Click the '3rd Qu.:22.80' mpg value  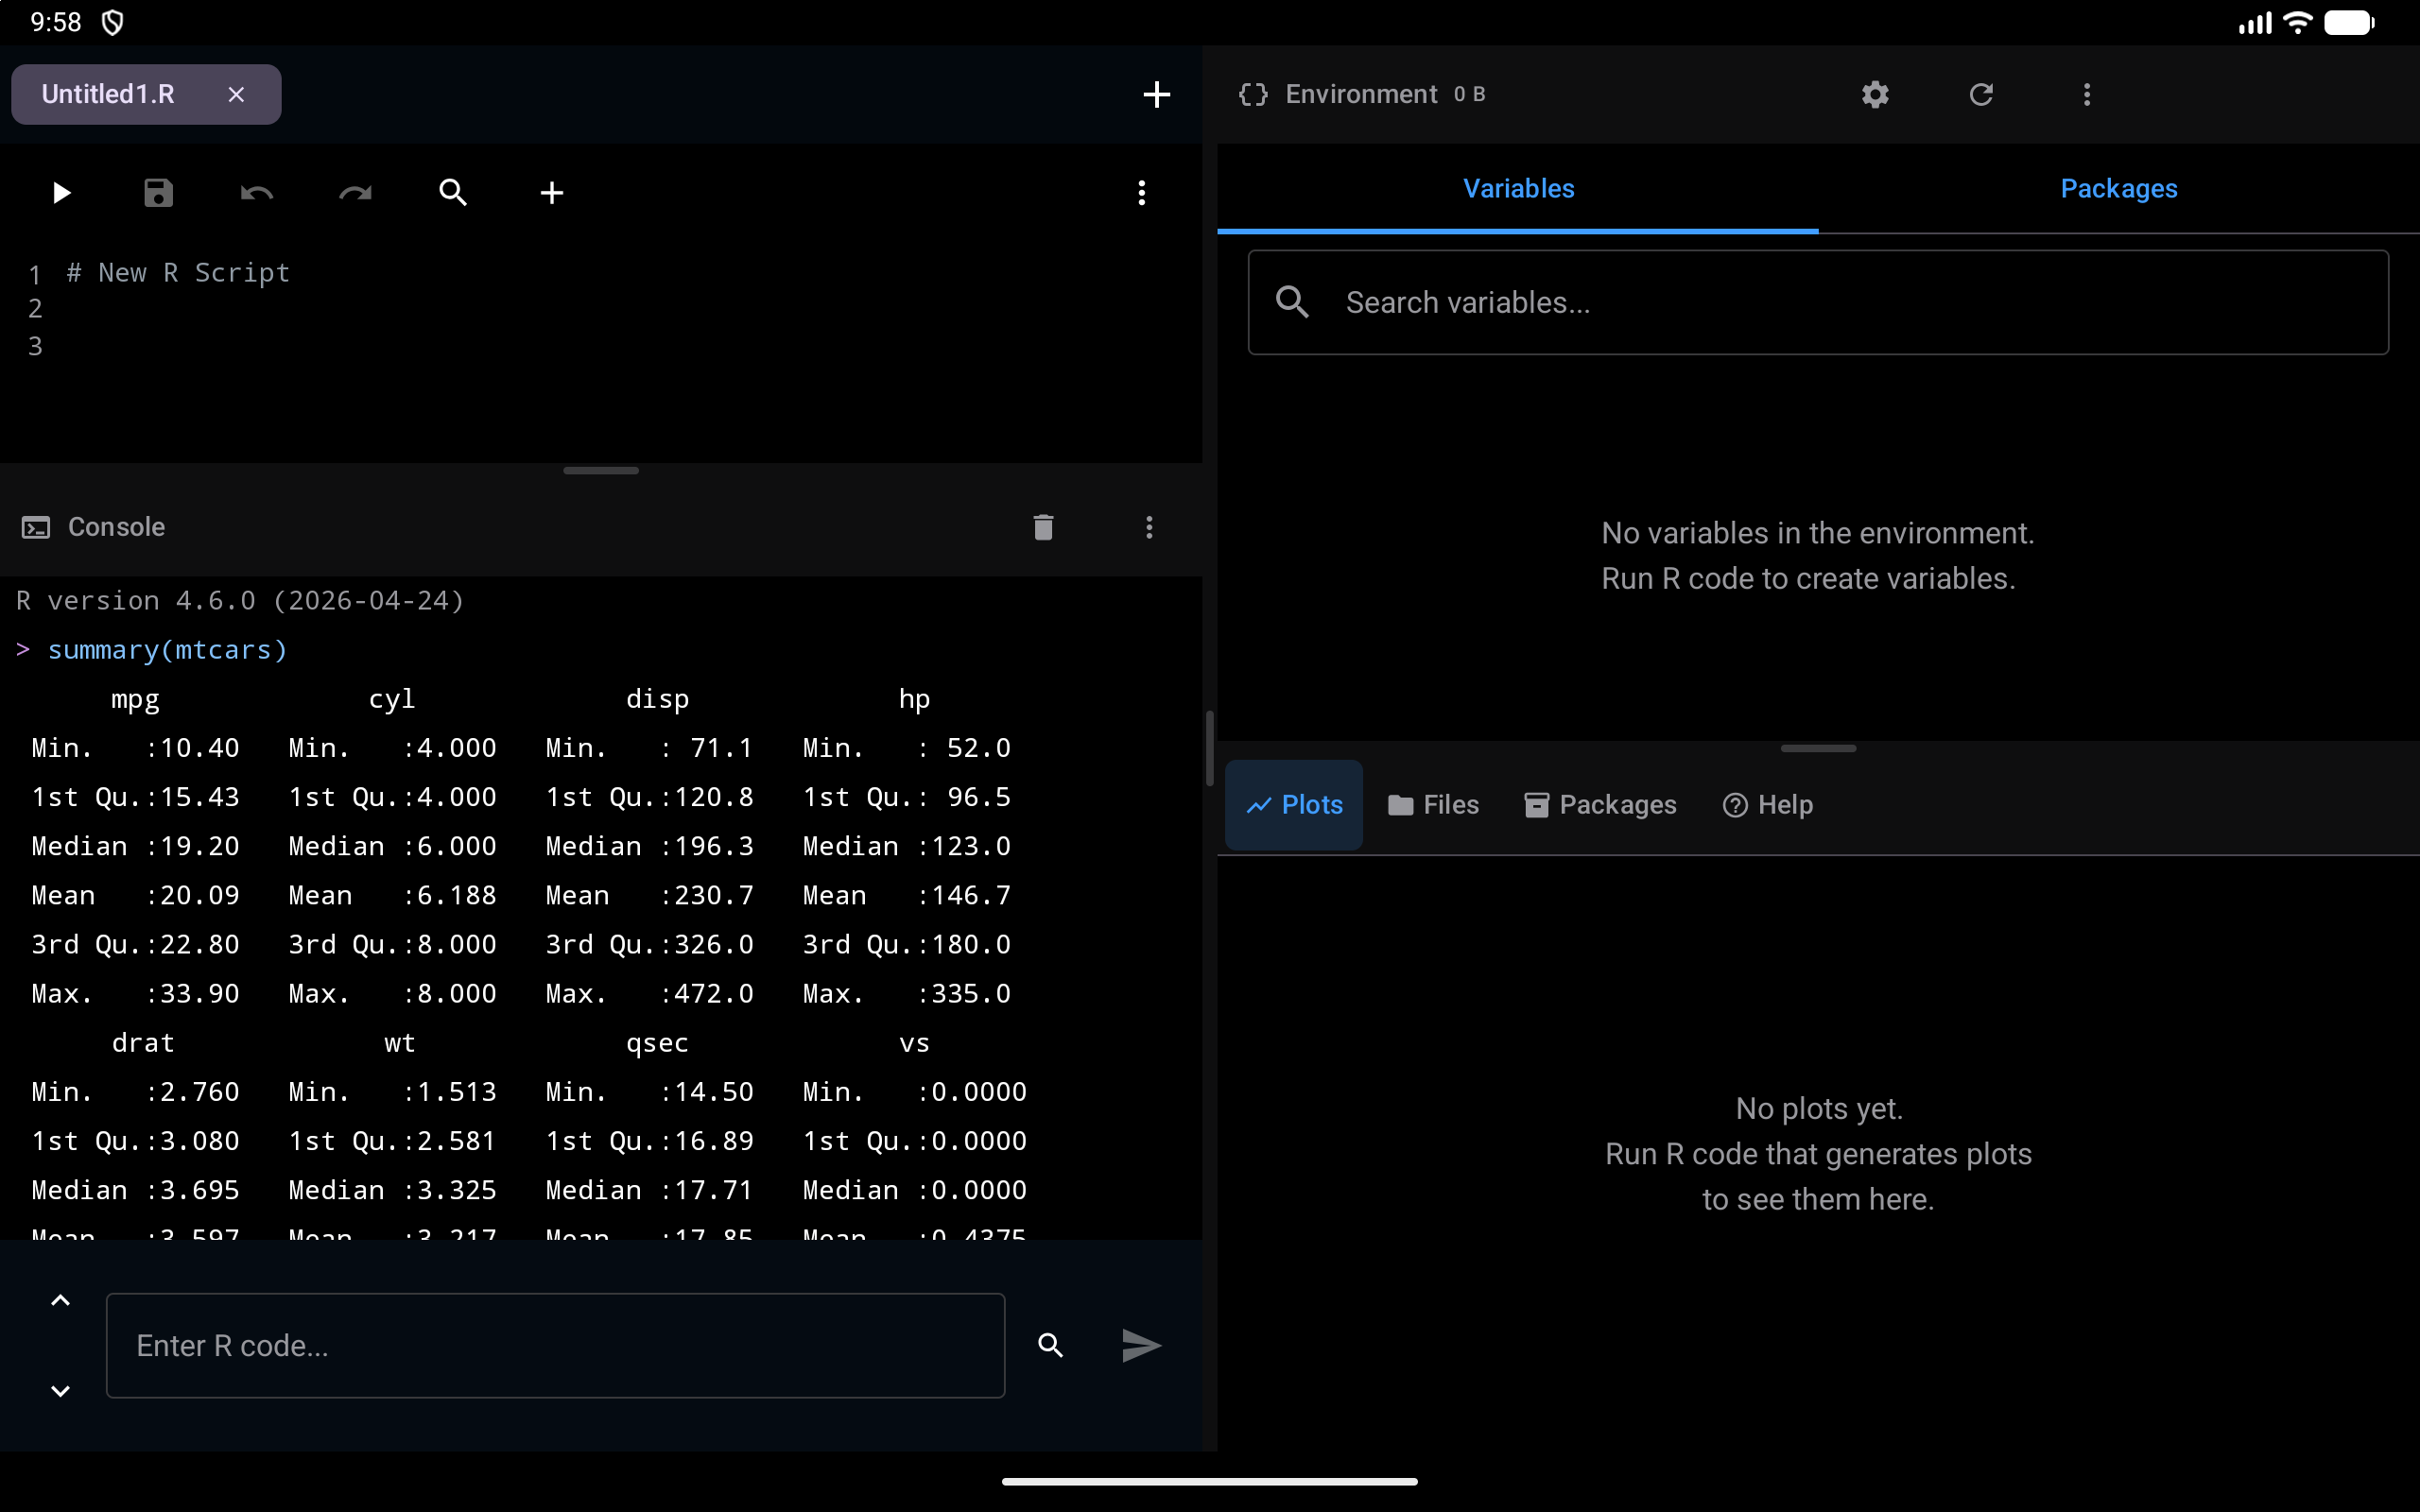[135, 944]
